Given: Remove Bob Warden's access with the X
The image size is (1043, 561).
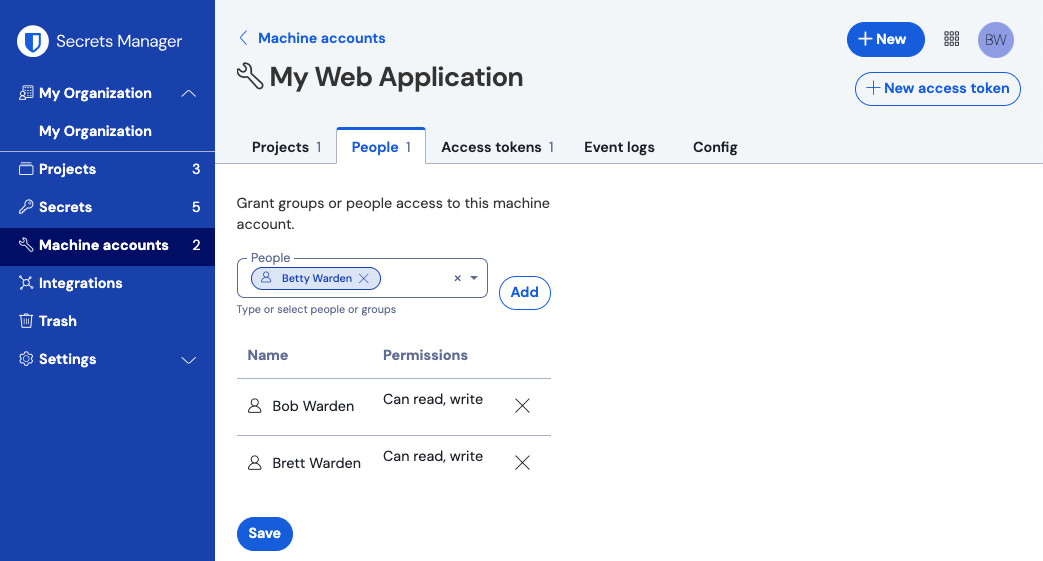Looking at the screenshot, I should click(522, 406).
